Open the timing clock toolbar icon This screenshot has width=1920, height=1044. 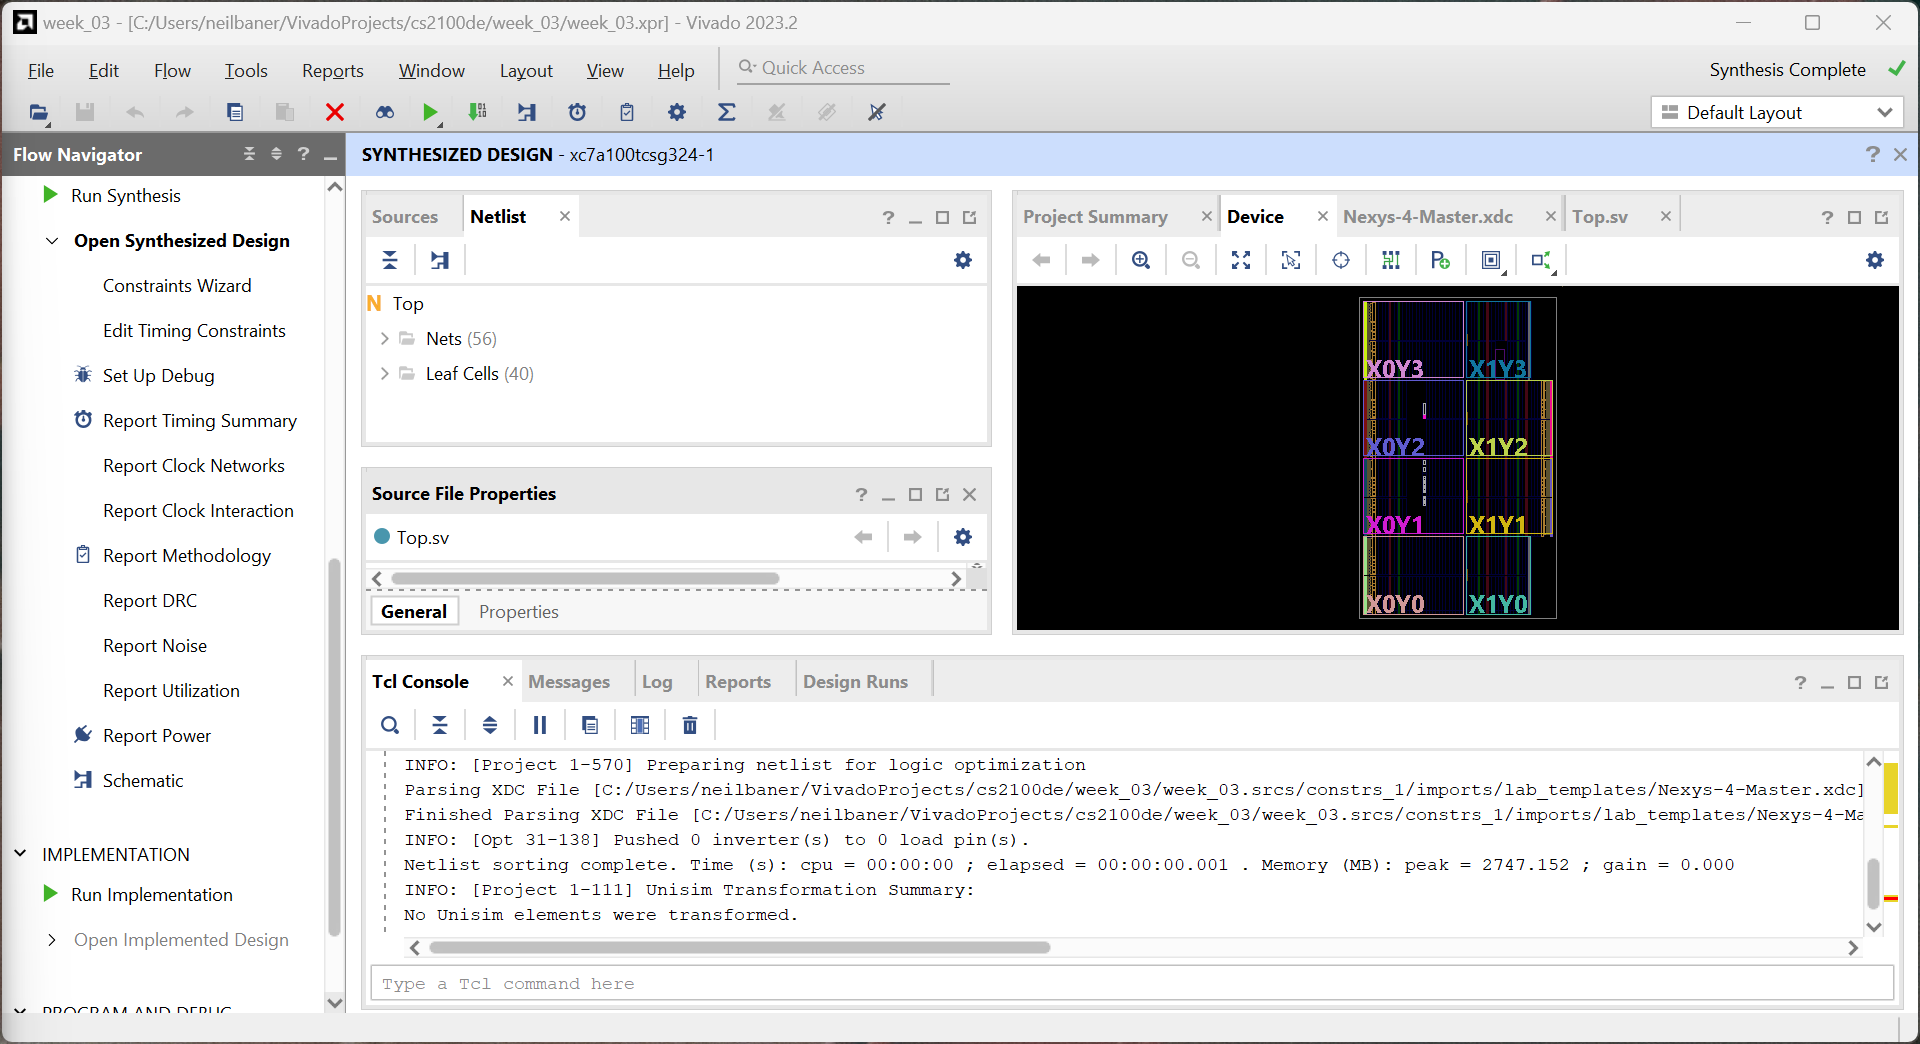point(577,112)
